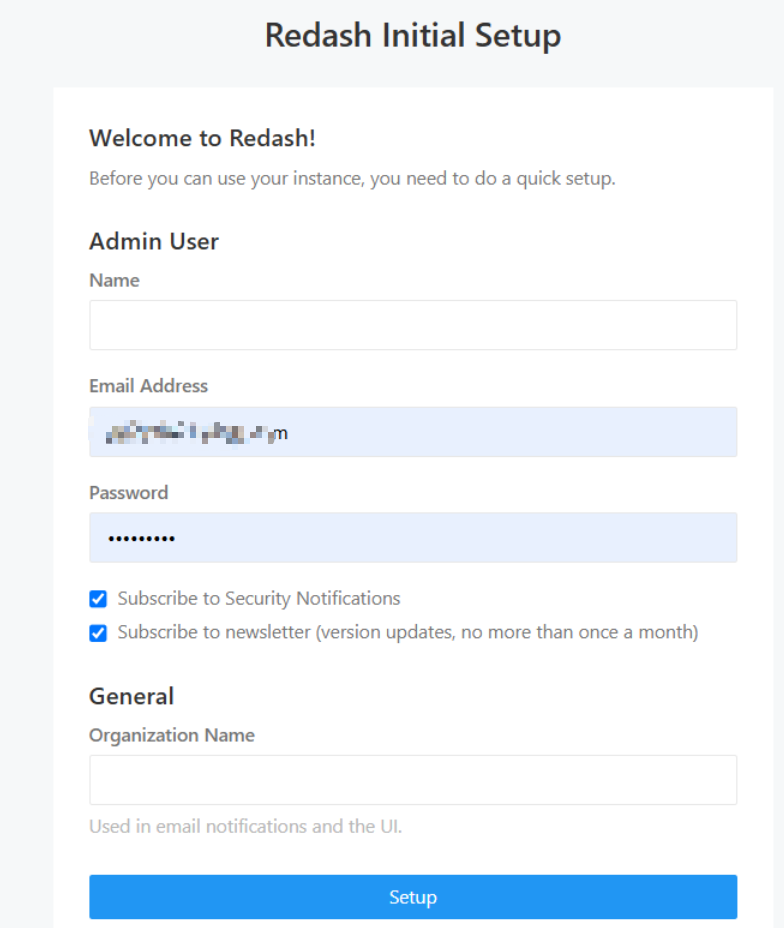Click the 'Redash Initial Setup' page title
Viewport: 784px width, 928px height.
point(413,35)
